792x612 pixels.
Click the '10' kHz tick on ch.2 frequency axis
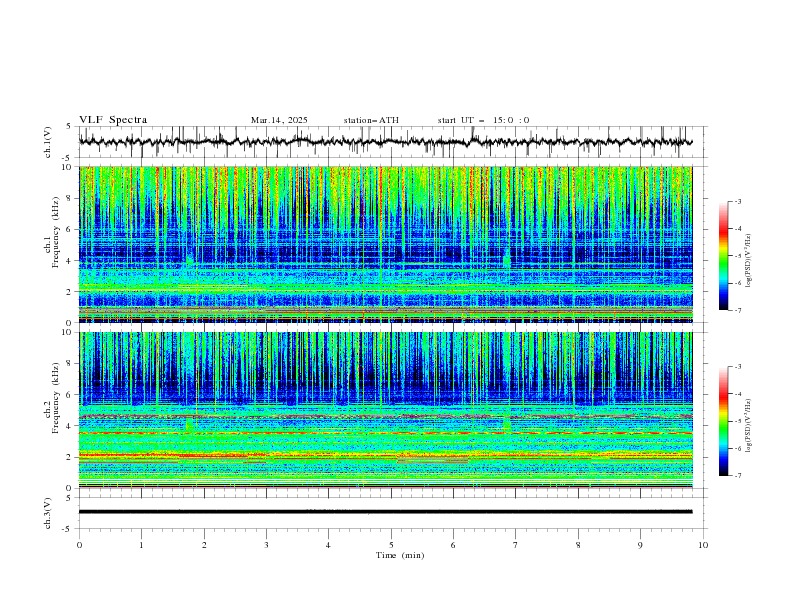tap(68, 332)
